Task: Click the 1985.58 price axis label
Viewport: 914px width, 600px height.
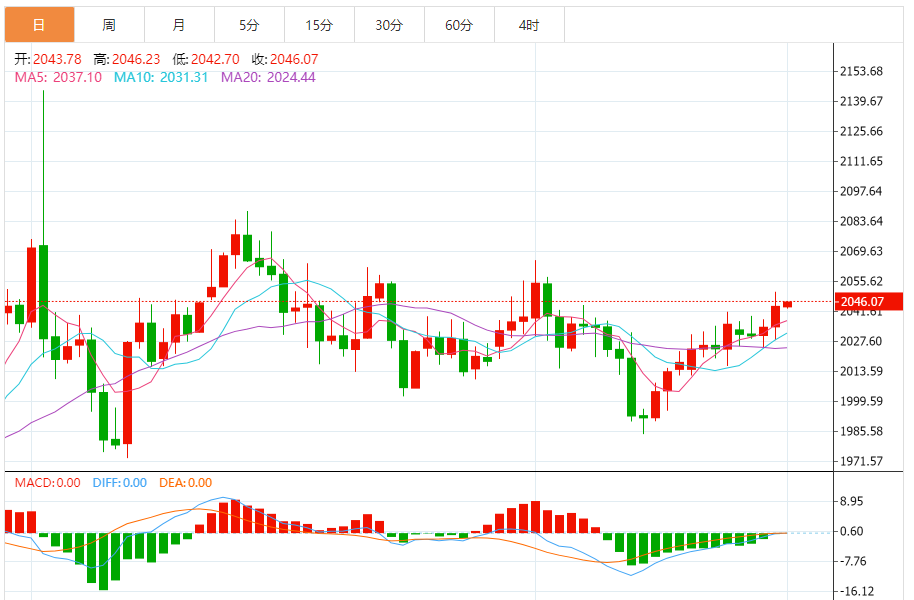Action: (x=861, y=431)
